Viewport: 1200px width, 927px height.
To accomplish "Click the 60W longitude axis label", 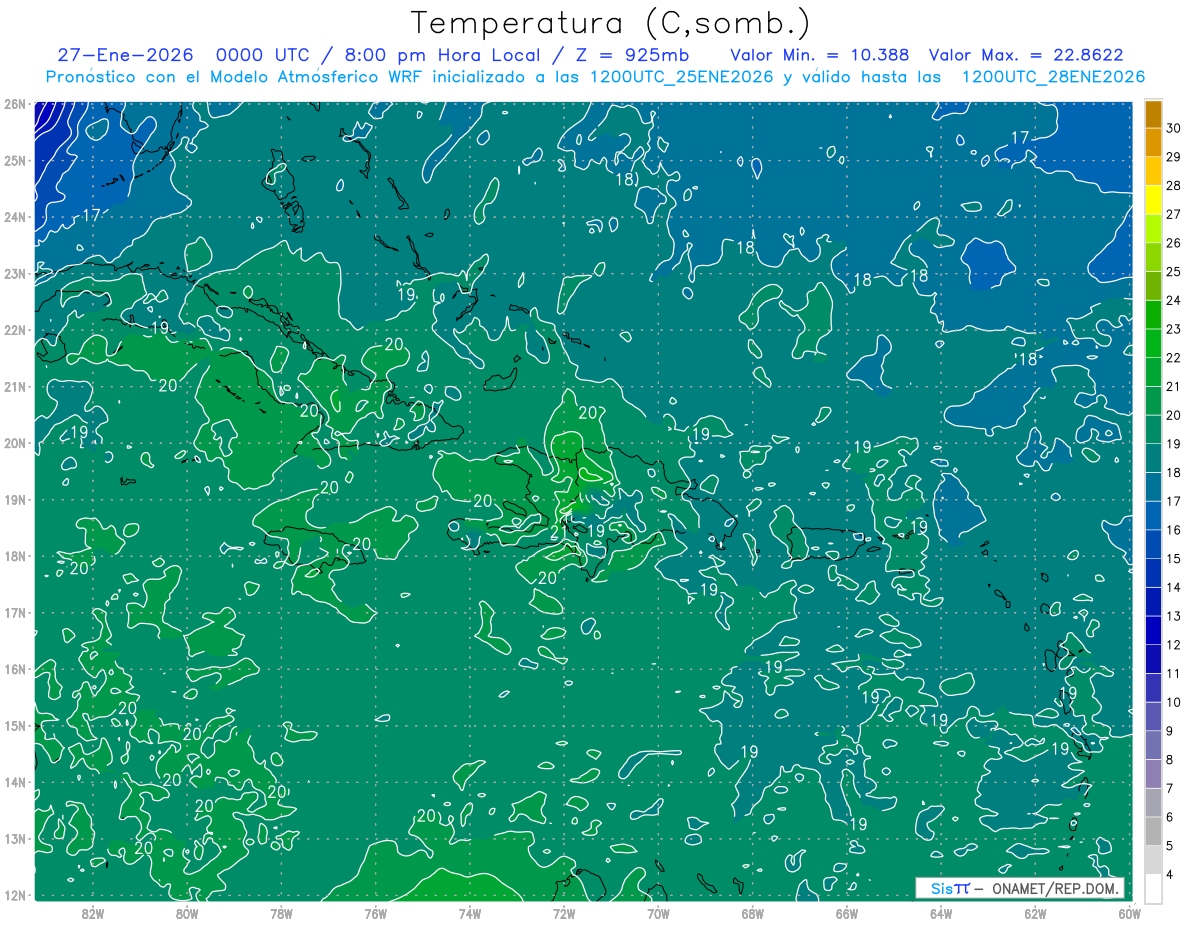I will click(1129, 913).
